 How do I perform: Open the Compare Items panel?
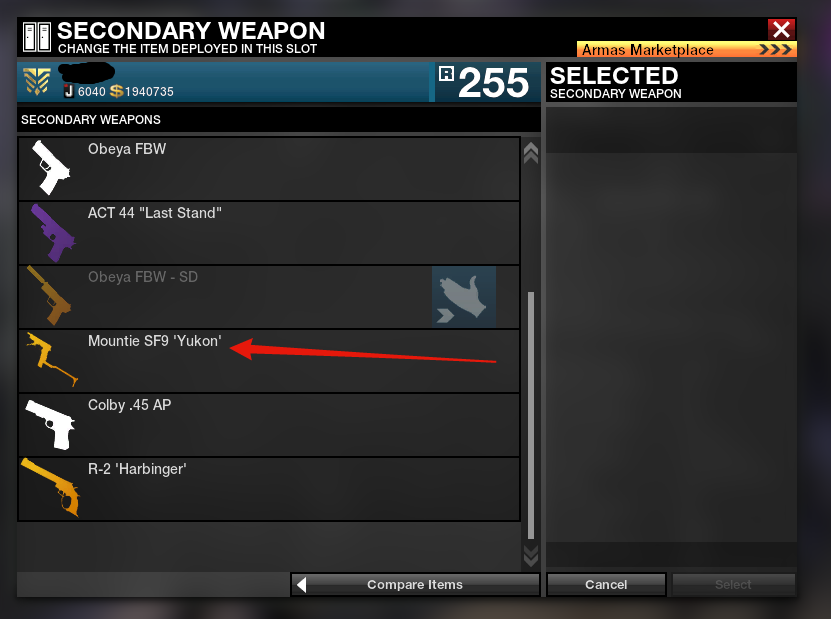(x=415, y=585)
